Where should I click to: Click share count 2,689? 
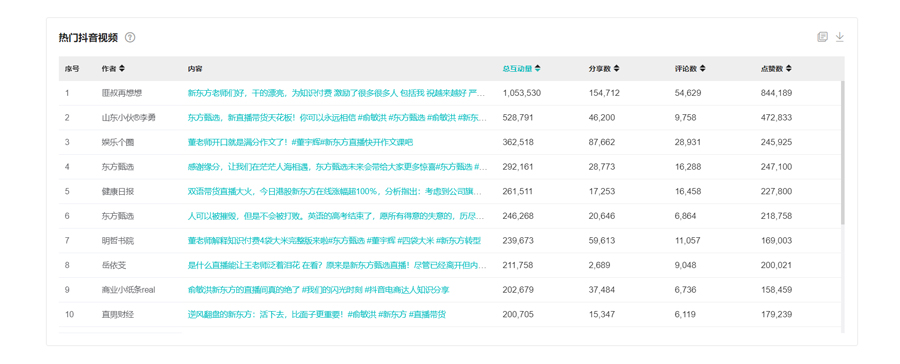(600, 266)
